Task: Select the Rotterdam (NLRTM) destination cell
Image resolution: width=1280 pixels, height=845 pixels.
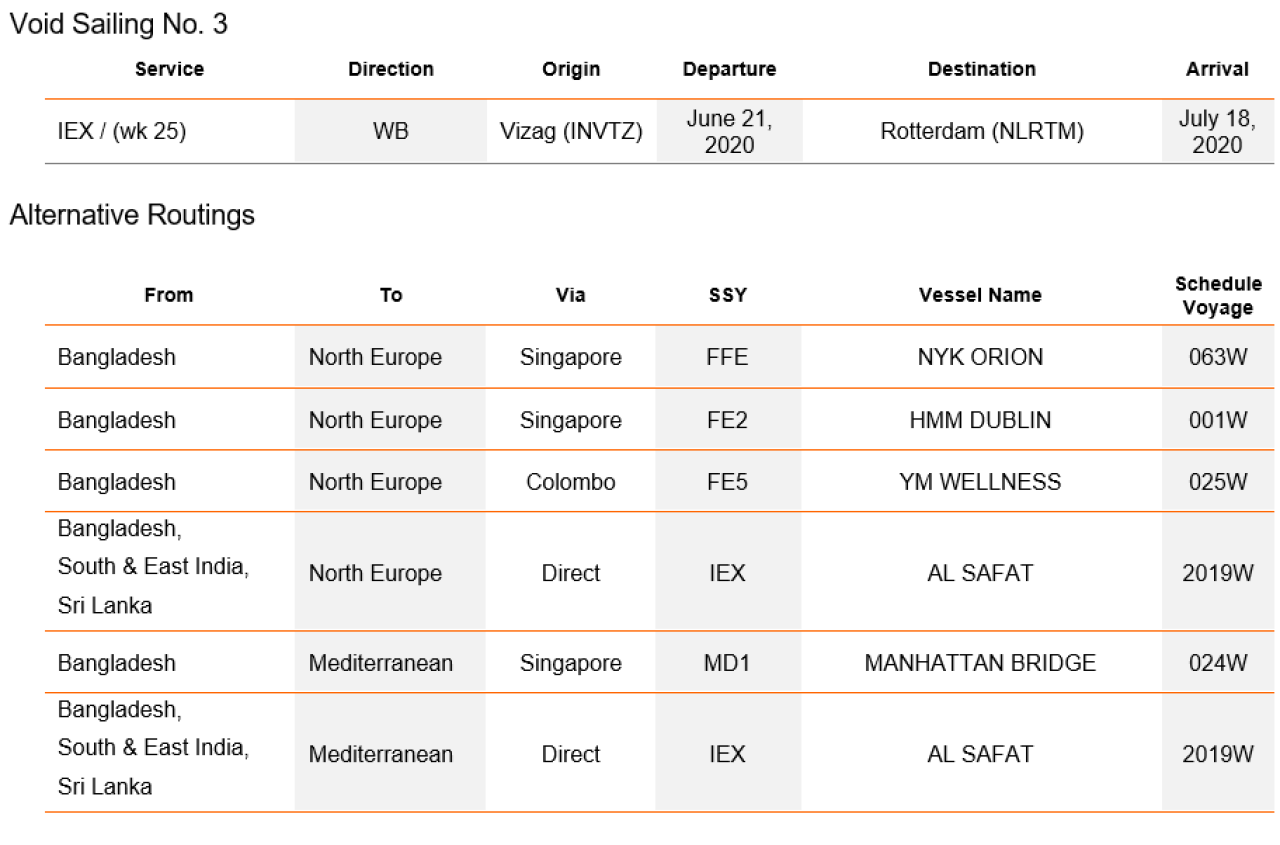Action: (982, 131)
